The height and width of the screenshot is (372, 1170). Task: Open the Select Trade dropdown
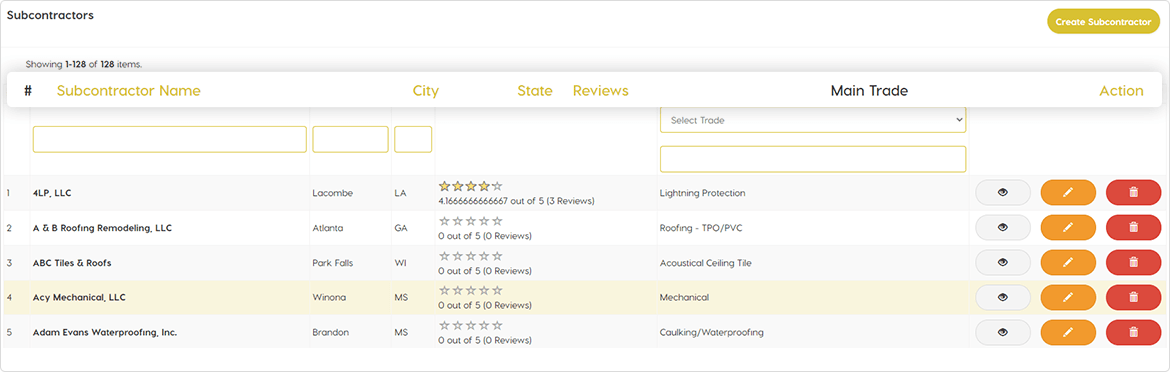click(813, 120)
